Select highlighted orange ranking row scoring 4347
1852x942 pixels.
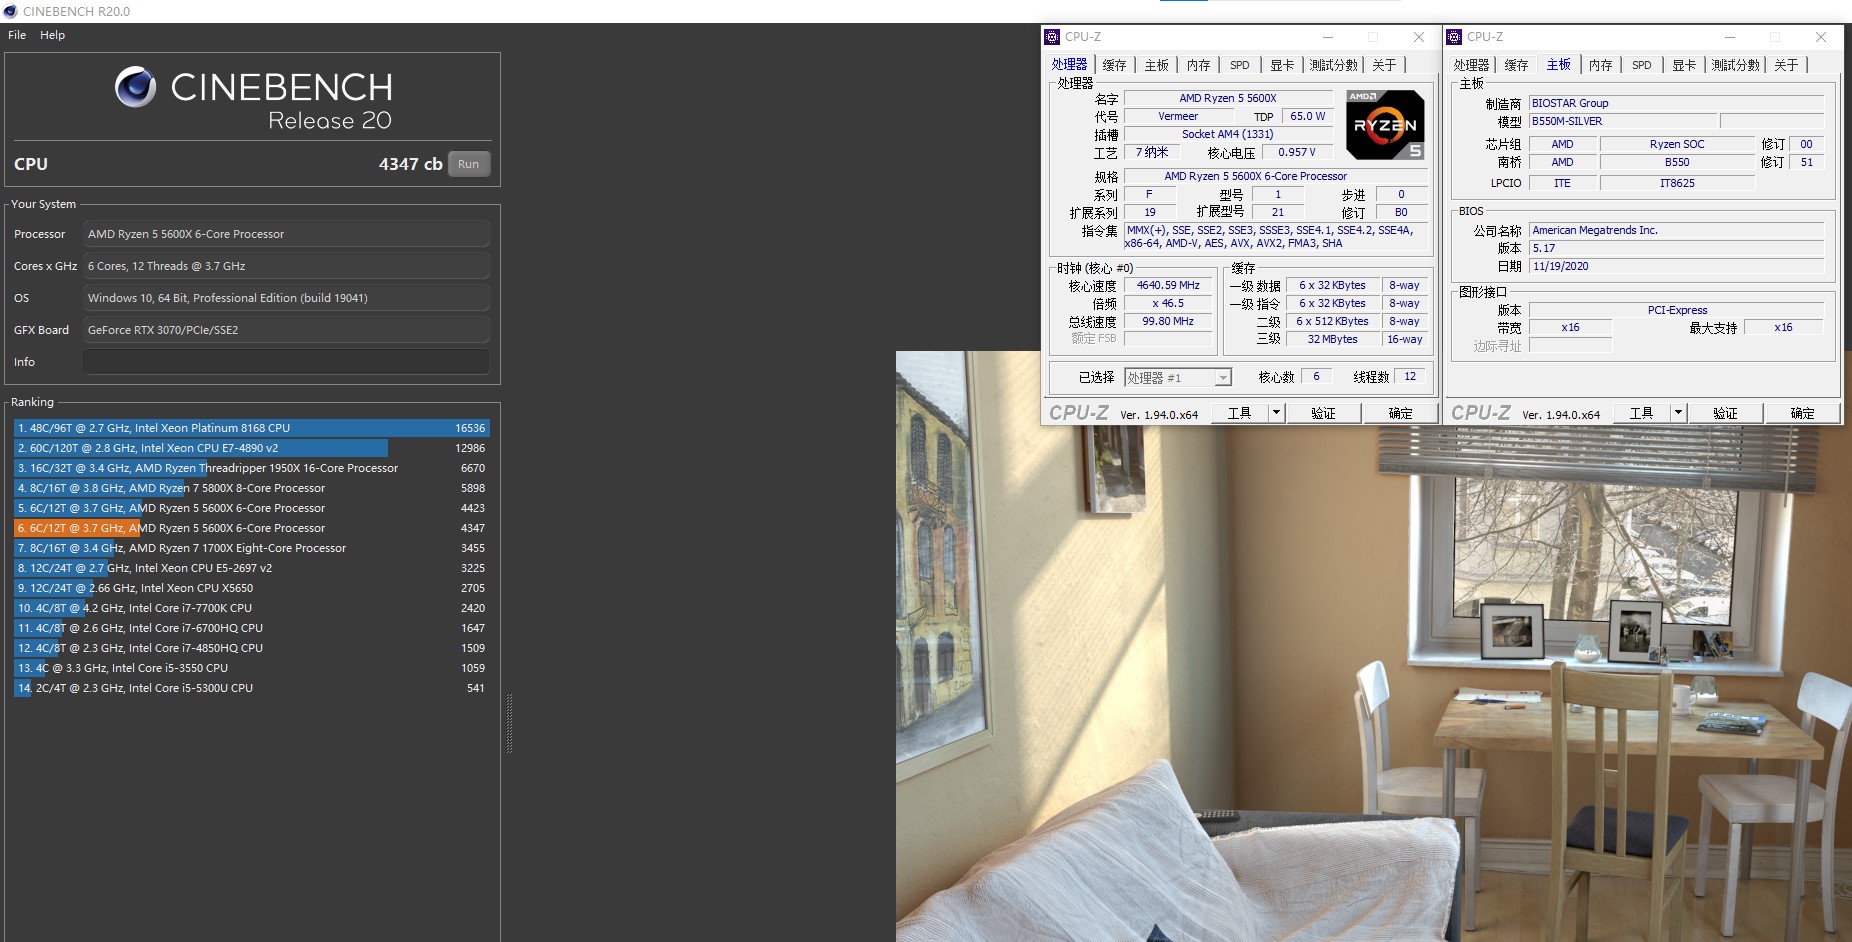click(x=252, y=528)
